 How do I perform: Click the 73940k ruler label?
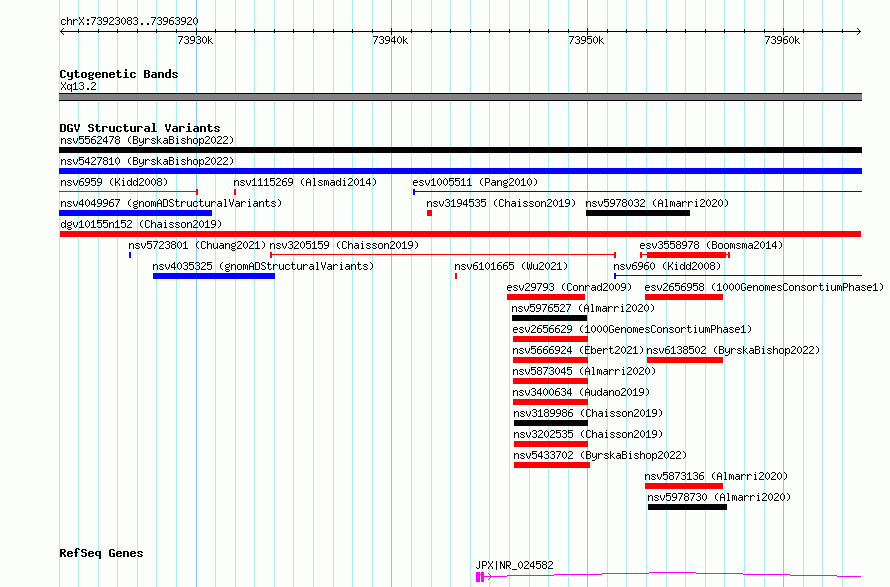click(390, 40)
